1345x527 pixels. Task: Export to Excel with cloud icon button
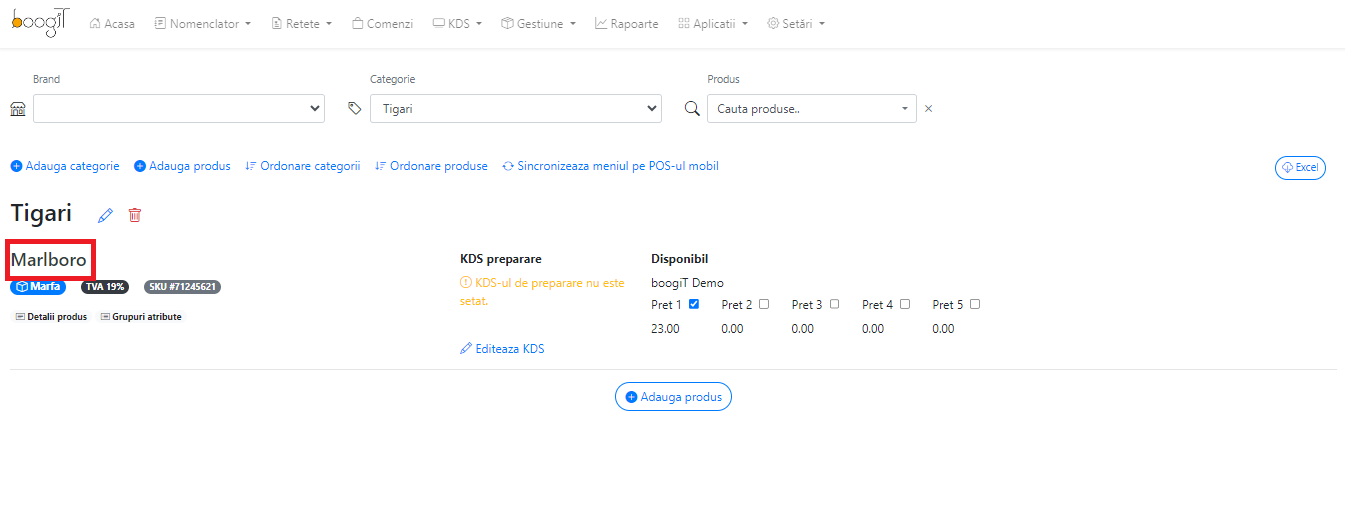pyautogui.click(x=1300, y=167)
